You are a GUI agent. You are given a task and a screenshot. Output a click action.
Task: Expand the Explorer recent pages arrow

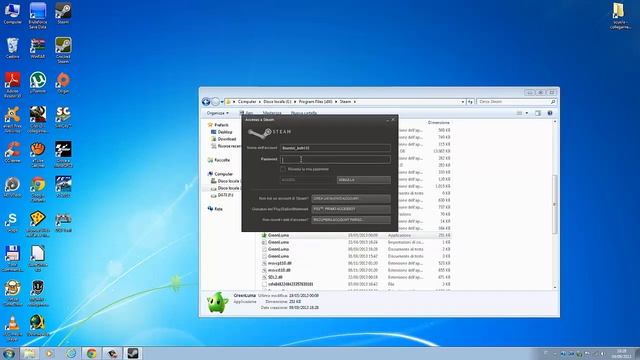222,102
